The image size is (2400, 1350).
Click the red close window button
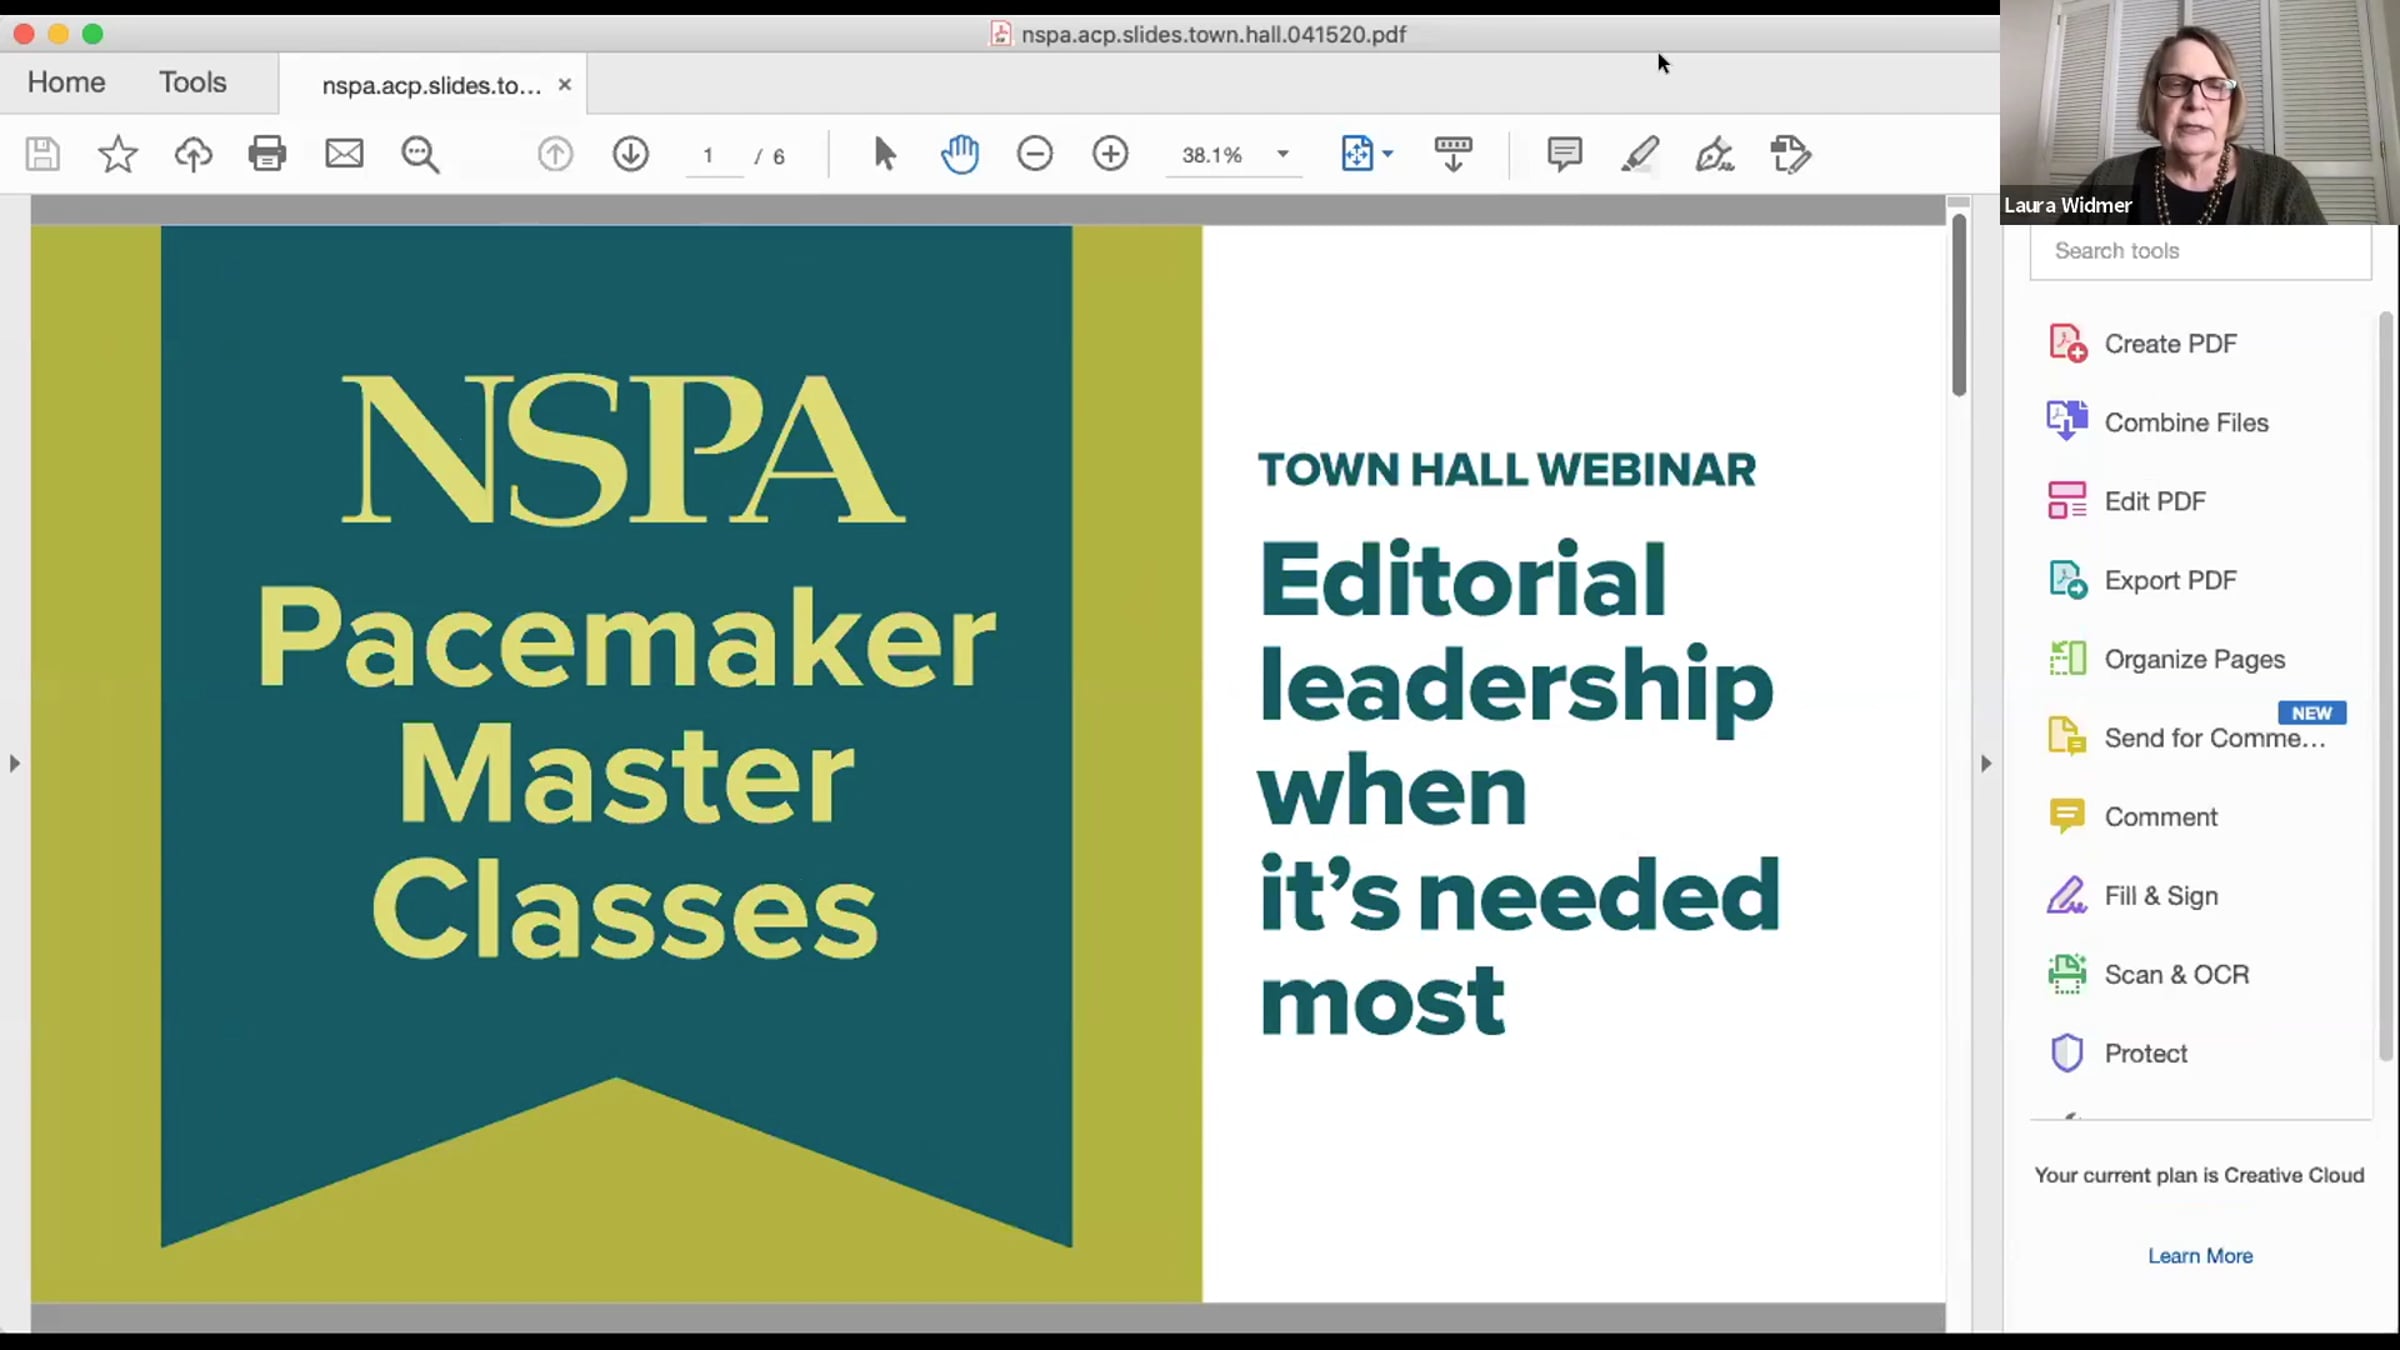(x=24, y=34)
